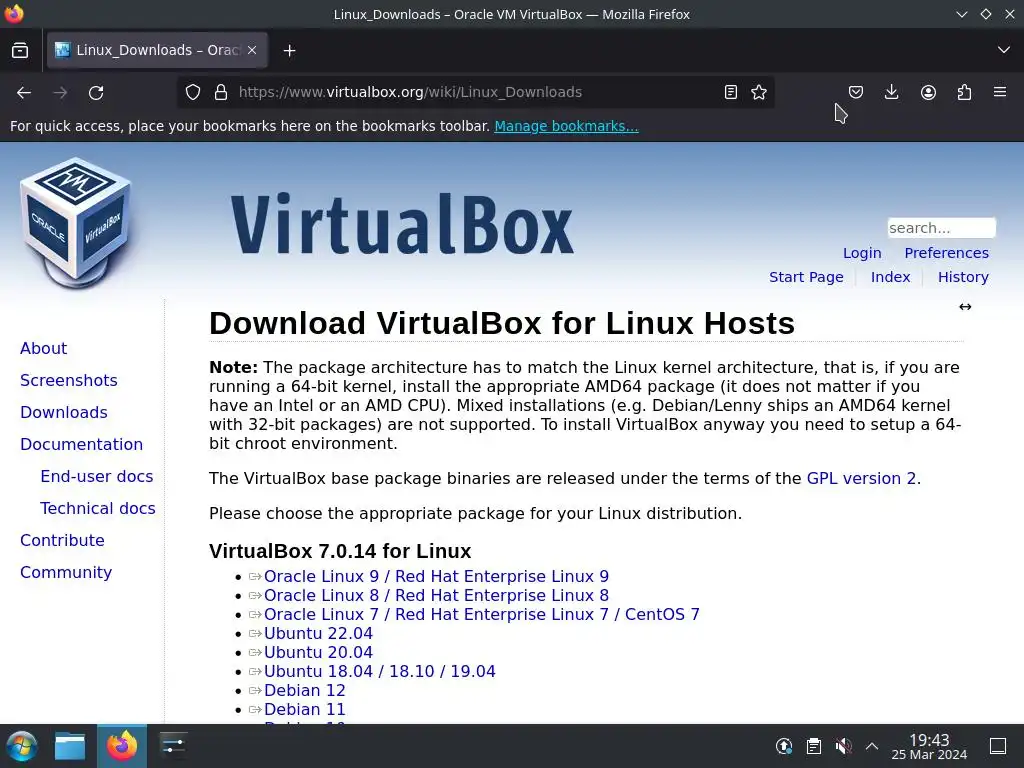Open the Manage bookmarks link
The height and width of the screenshot is (768, 1024).
[566, 126]
